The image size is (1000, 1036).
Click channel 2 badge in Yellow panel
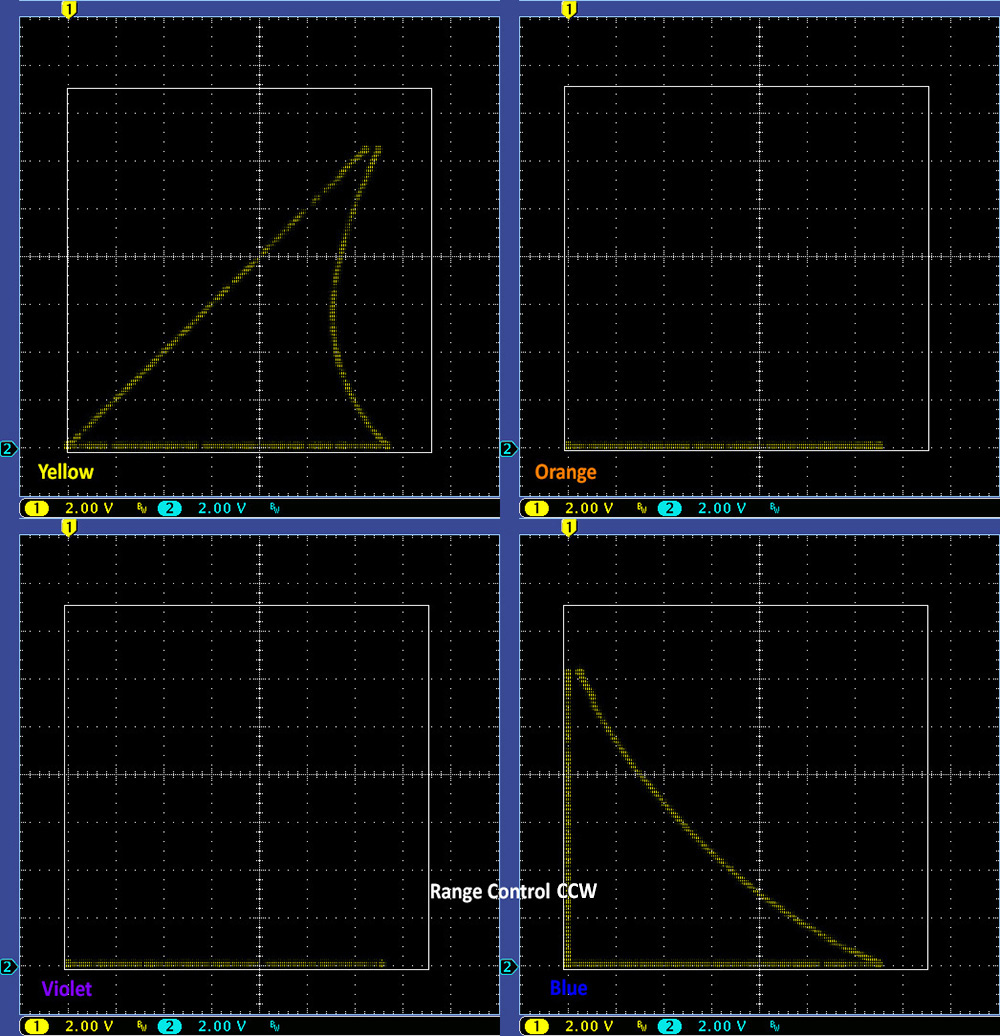click(x=169, y=508)
